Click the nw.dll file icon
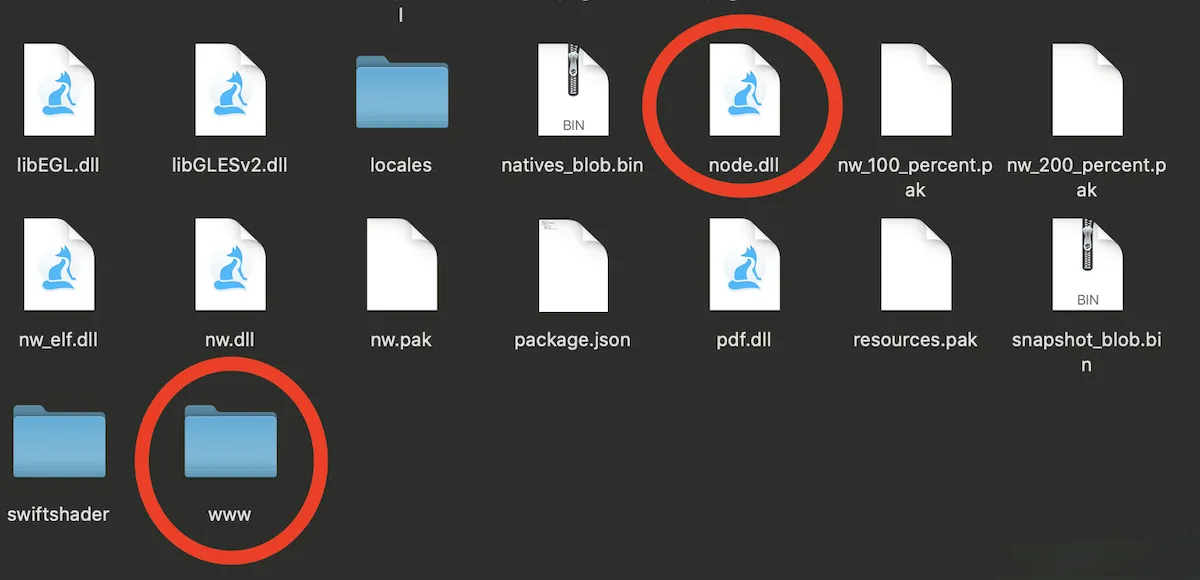Image resolution: width=1200 pixels, height=580 pixels. pos(229,266)
